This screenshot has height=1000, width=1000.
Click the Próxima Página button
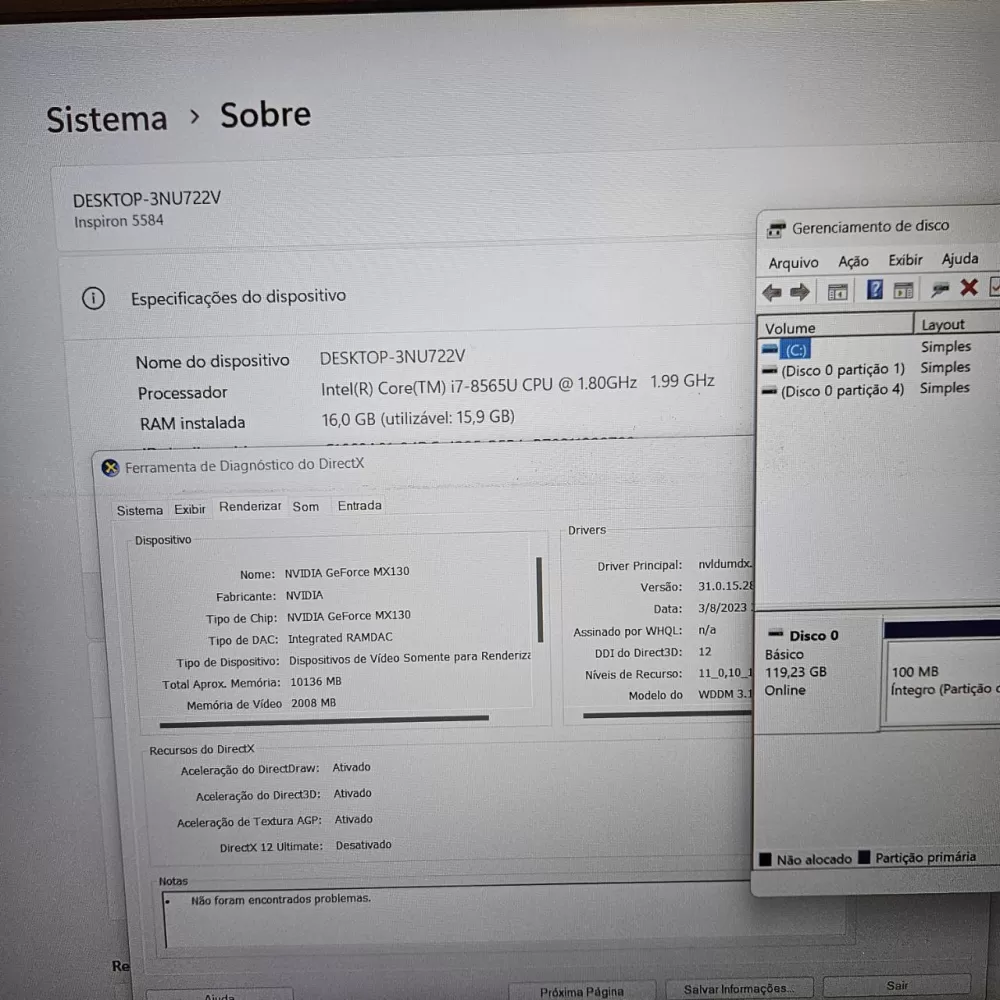[x=581, y=991]
